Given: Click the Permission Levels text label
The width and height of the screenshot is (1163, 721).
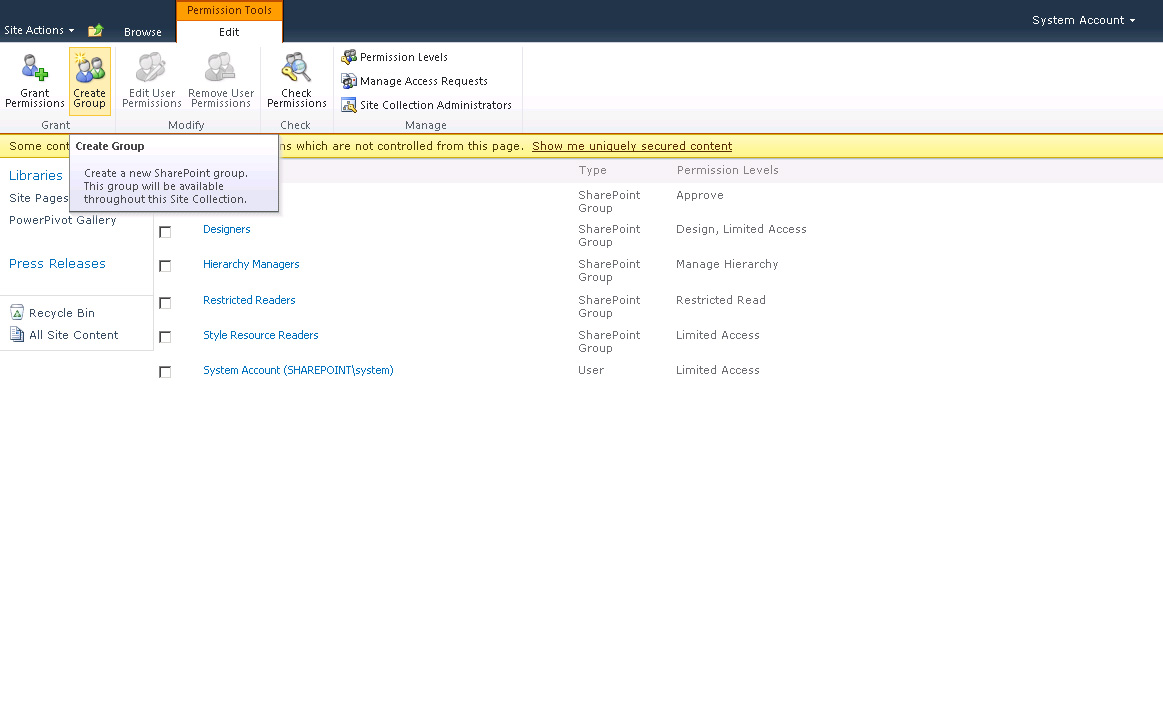Looking at the screenshot, I should coord(403,57).
